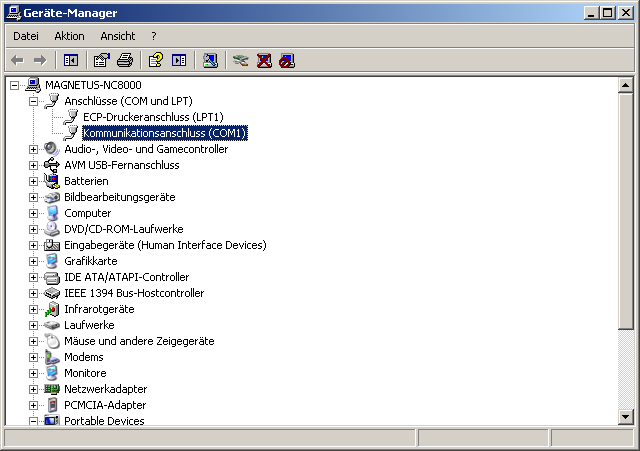The height and width of the screenshot is (451, 640).
Task: Select Kommunikationsanschluss (COM1) entry
Action: (165, 133)
